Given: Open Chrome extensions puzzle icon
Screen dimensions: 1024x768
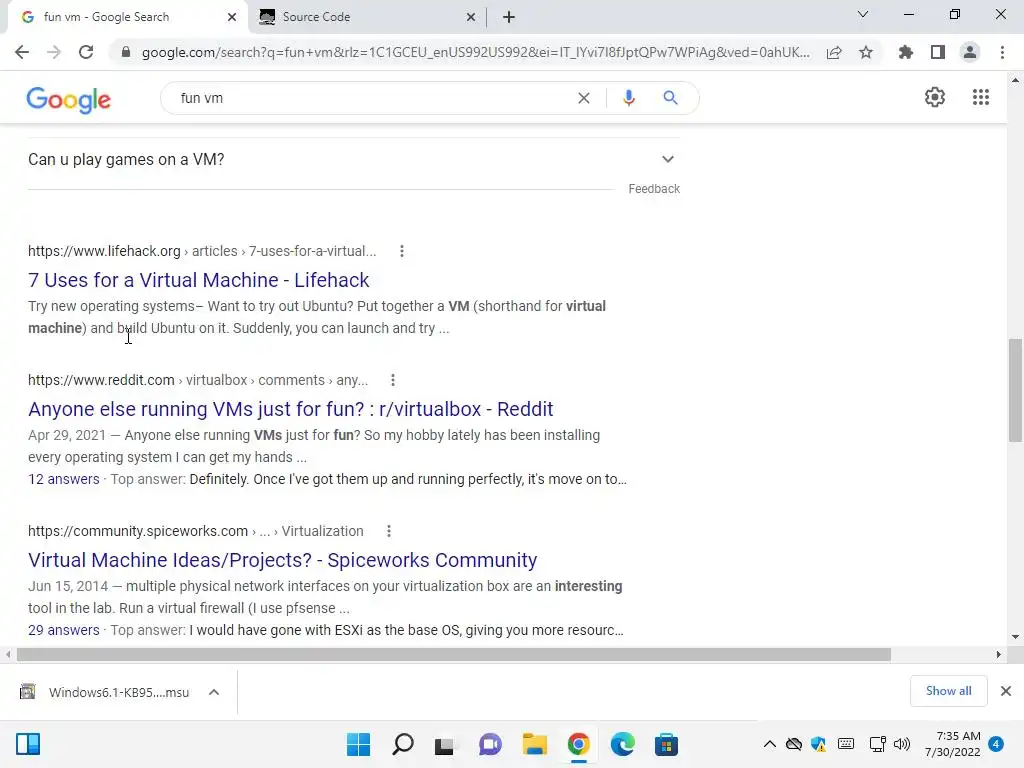Looking at the screenshot, I should pyautogui.click(x=905, y=52).
